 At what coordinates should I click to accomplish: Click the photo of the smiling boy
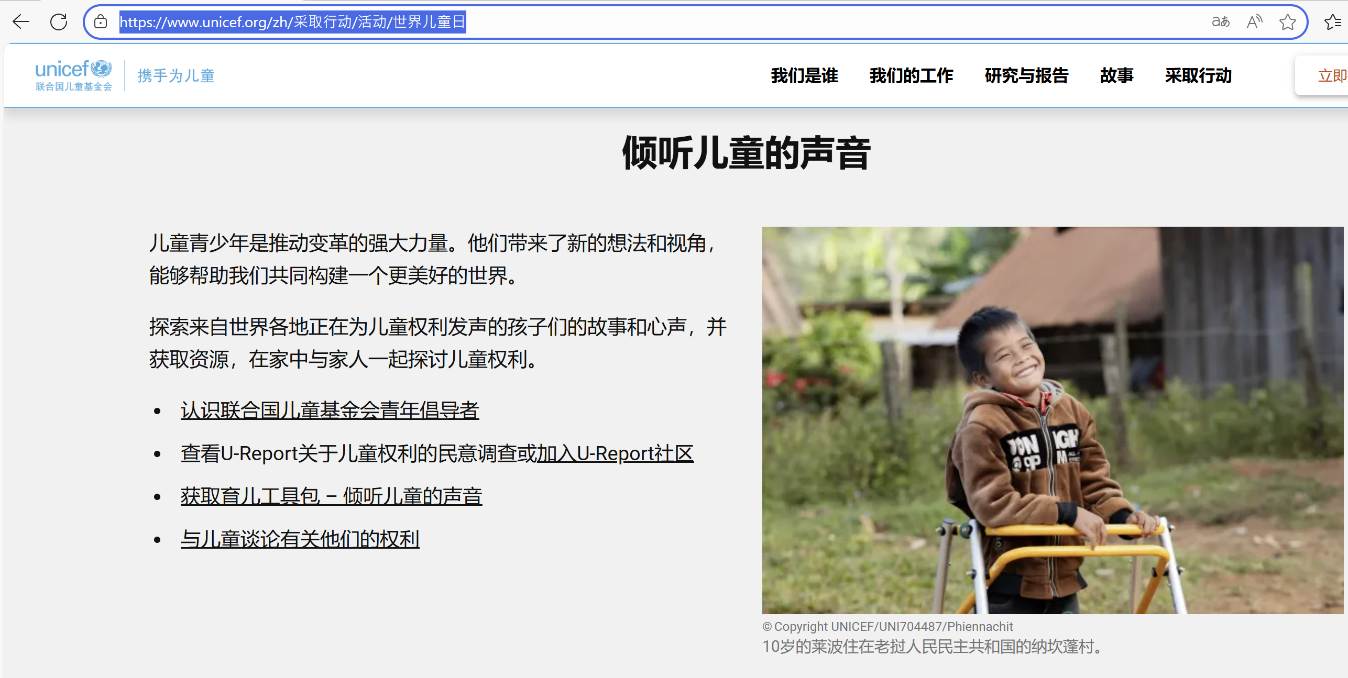click(x=1052, y=420)
